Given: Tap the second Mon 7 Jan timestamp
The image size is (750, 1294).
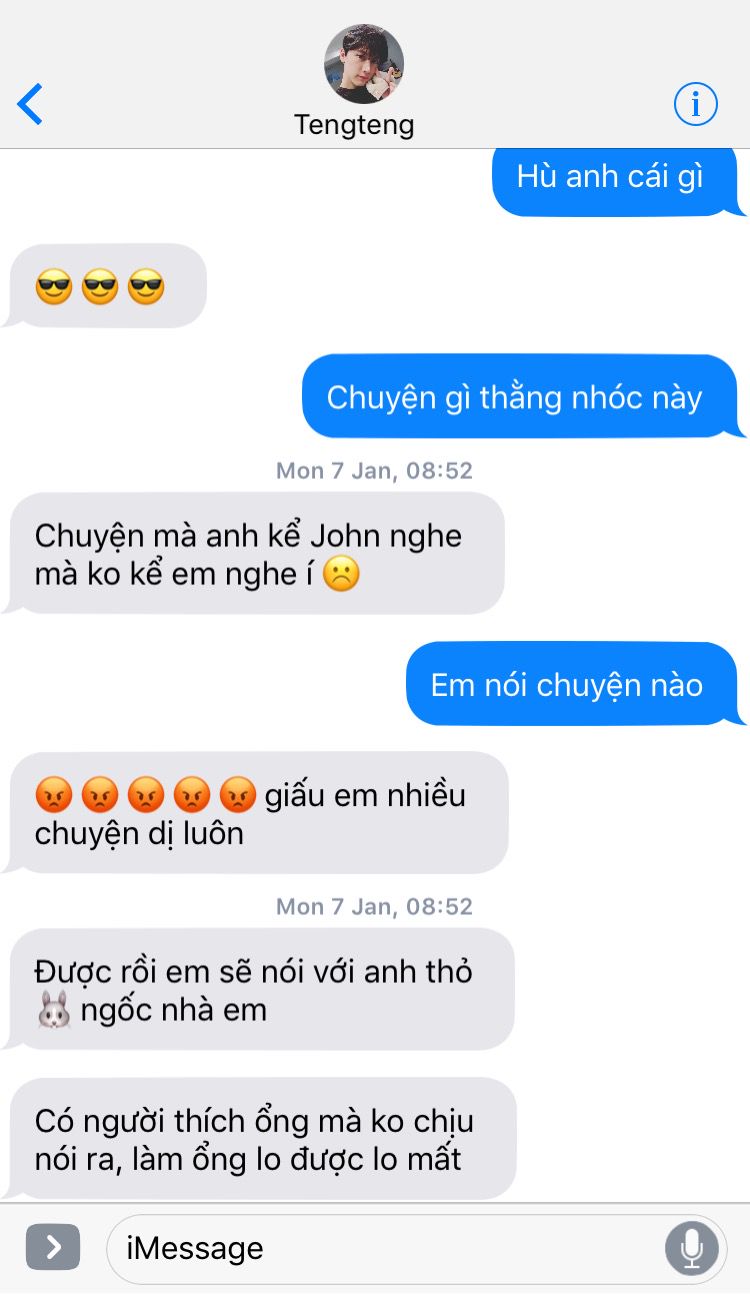Looking at the screenshot, I should tap(374, 906).
